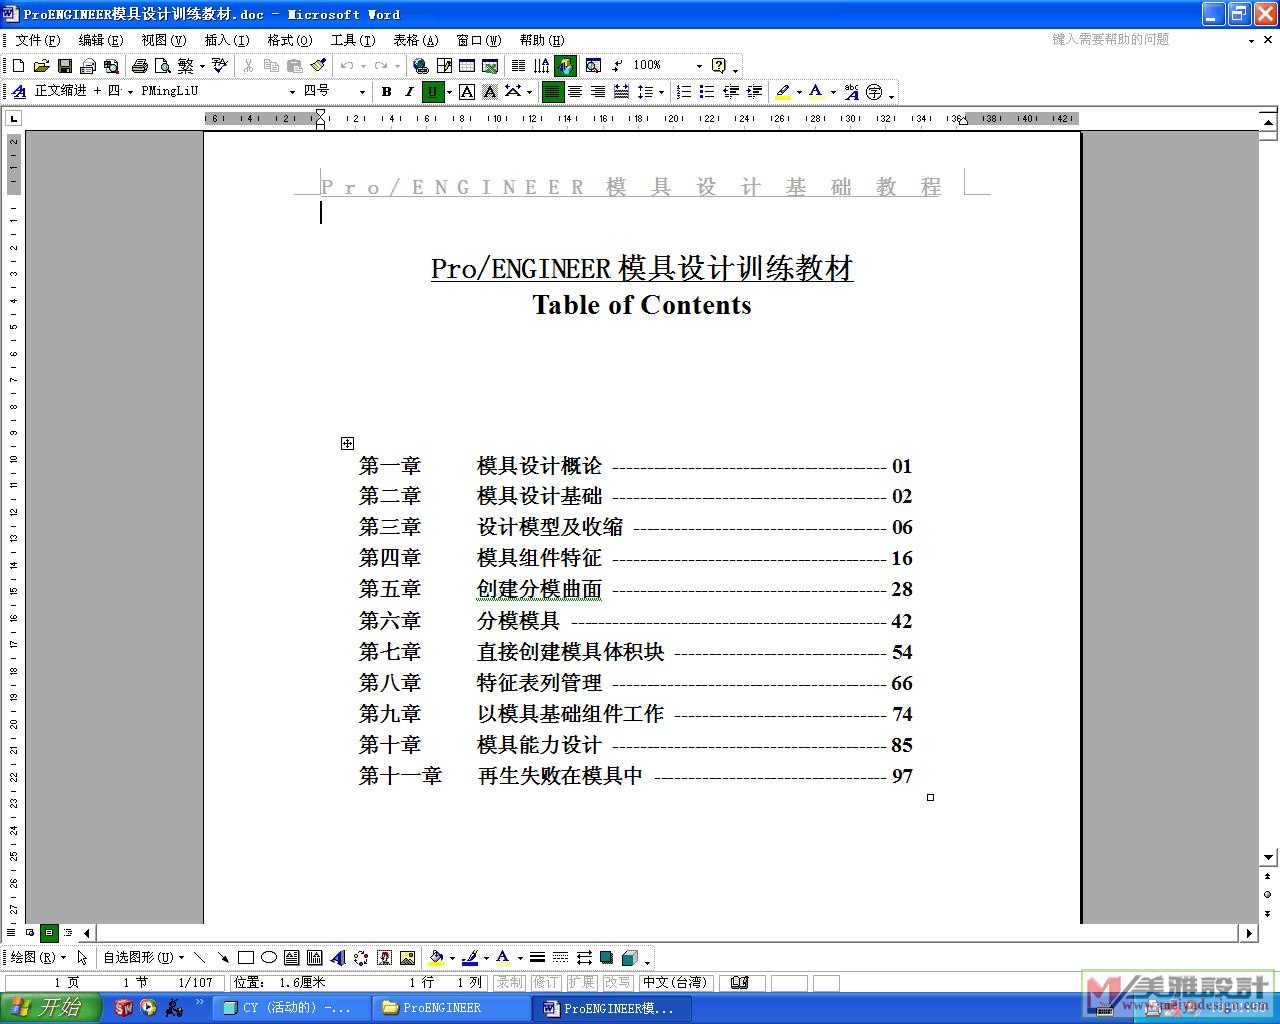Screen dimensions: 1280x1024
Task: Click the Numbering list icon
Action: [x=684, y=92]
